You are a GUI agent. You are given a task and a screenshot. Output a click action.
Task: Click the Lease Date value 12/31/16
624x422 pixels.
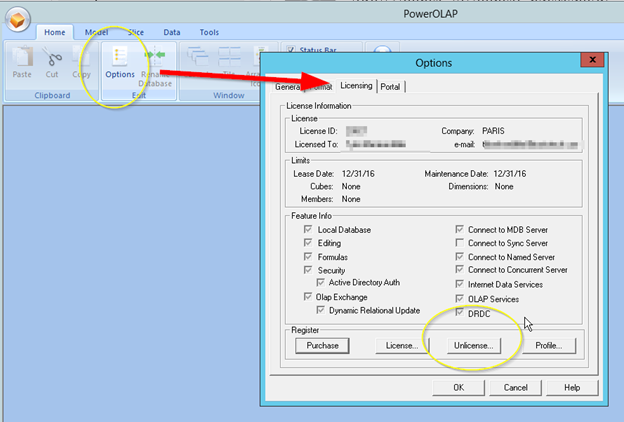pos(358,174)
